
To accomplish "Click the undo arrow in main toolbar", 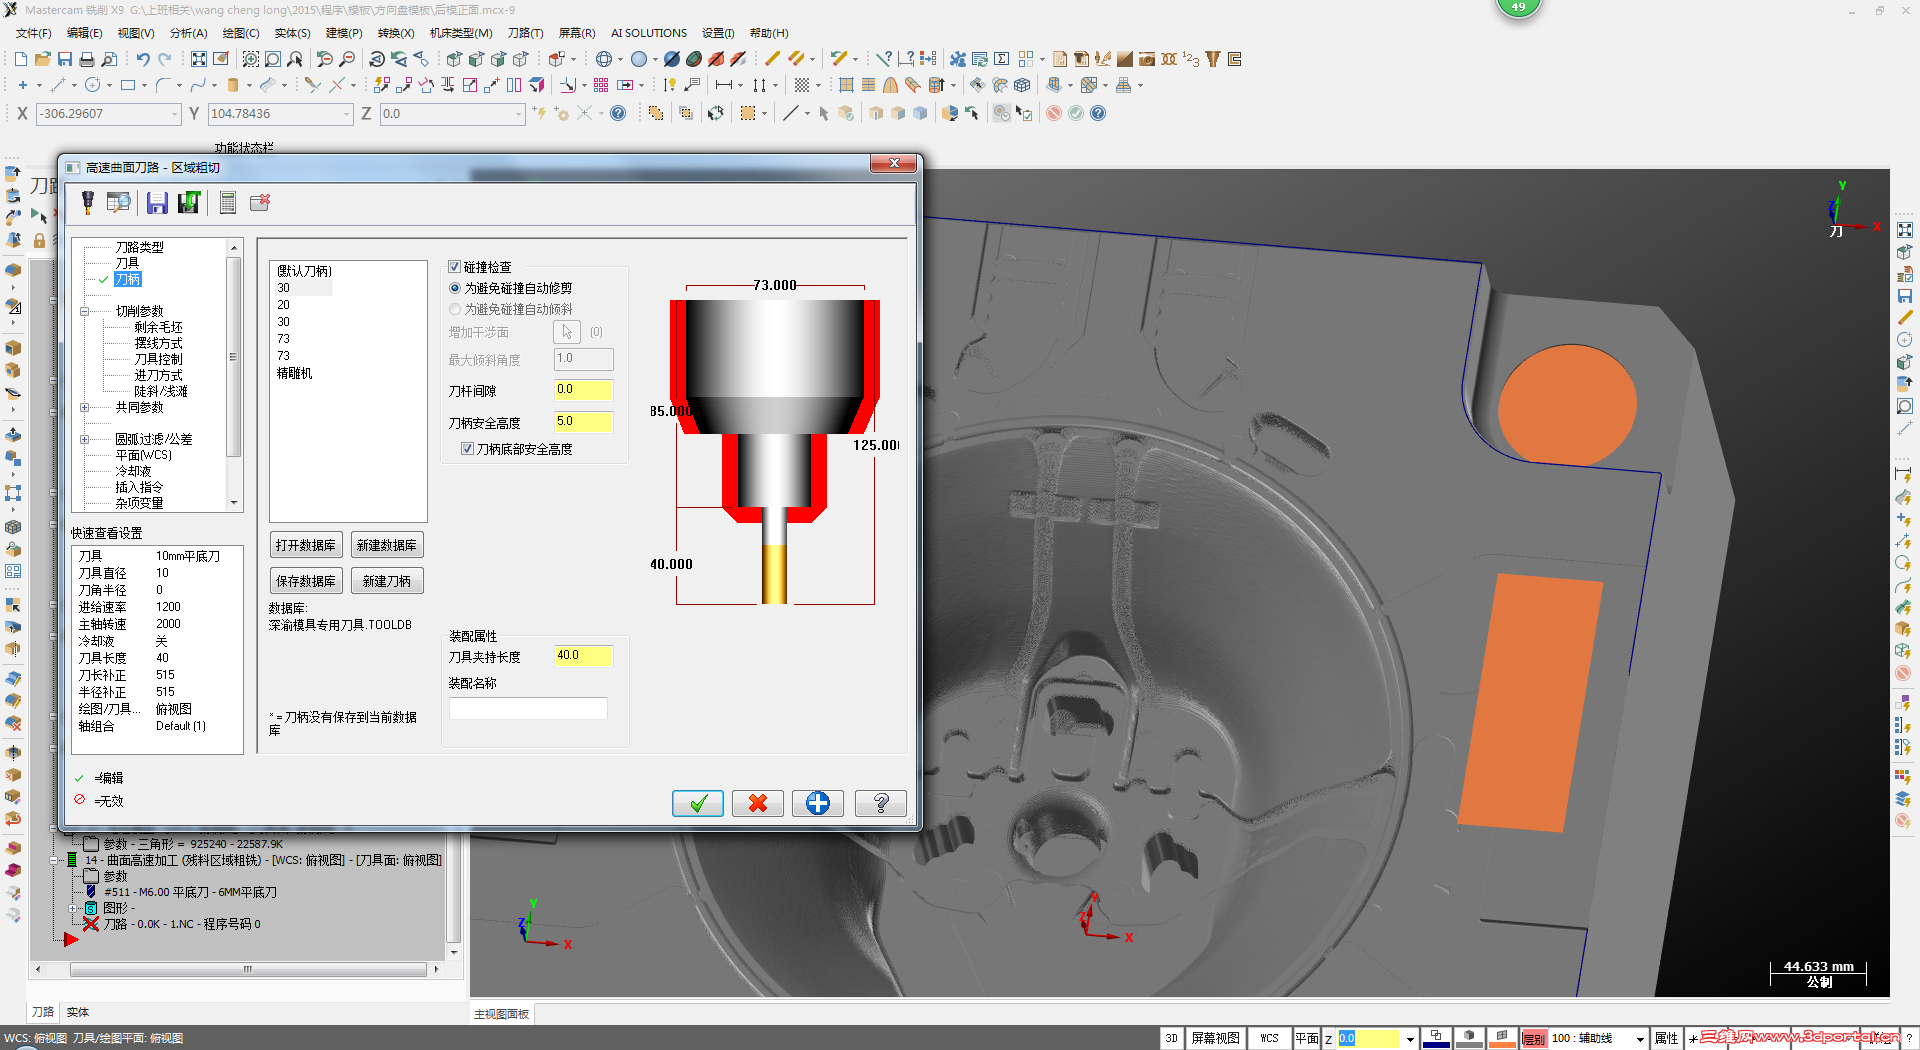I will 143,59.
